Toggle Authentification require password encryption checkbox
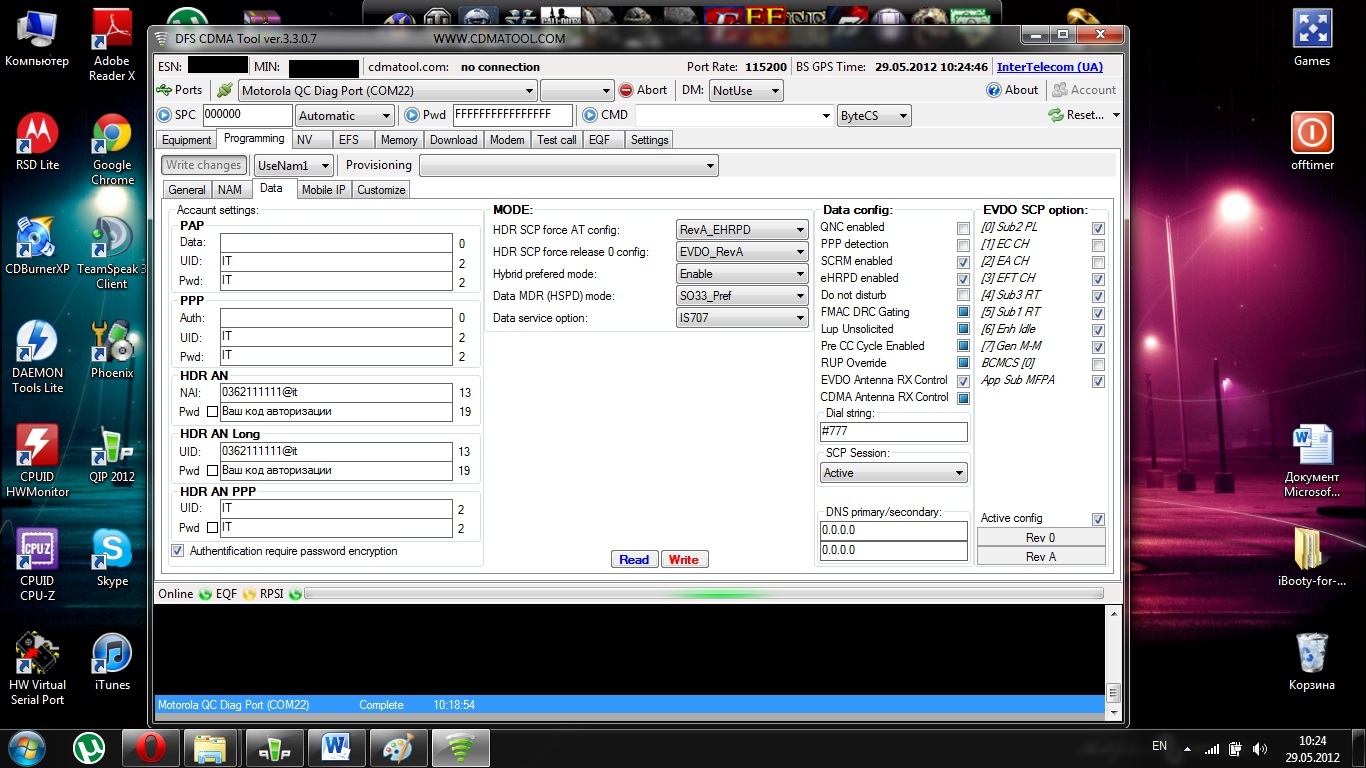This screenshot has height=768, width=1366. tap(178, 551)
